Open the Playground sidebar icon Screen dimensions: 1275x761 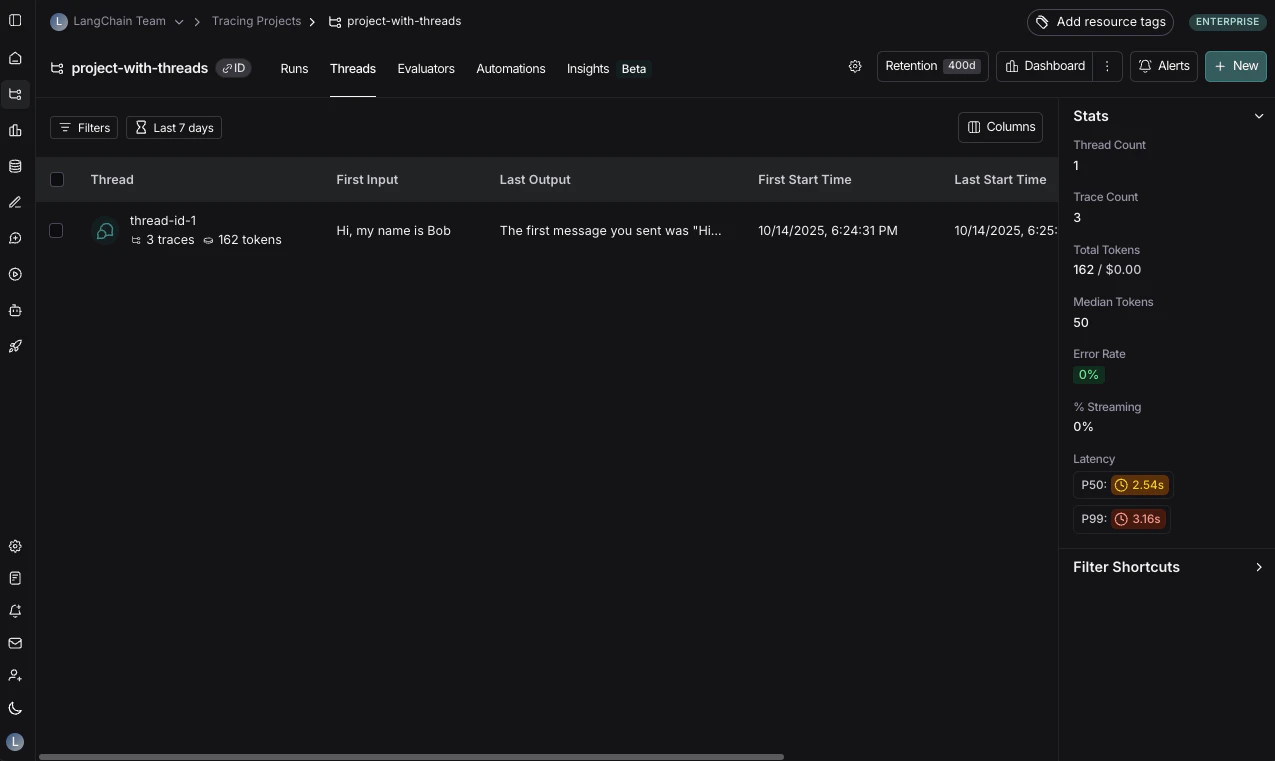pyautogui.click(x=15, y=274)
